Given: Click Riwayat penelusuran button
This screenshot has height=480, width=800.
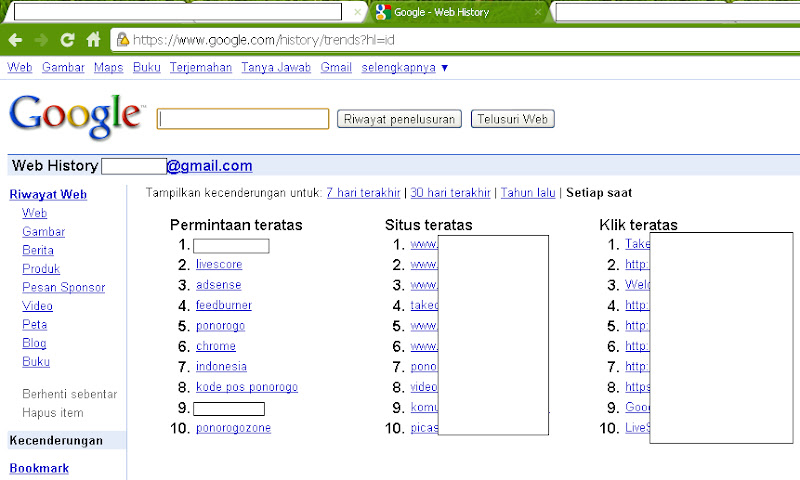Looking at the screenshot, I should tap(399, 119).
